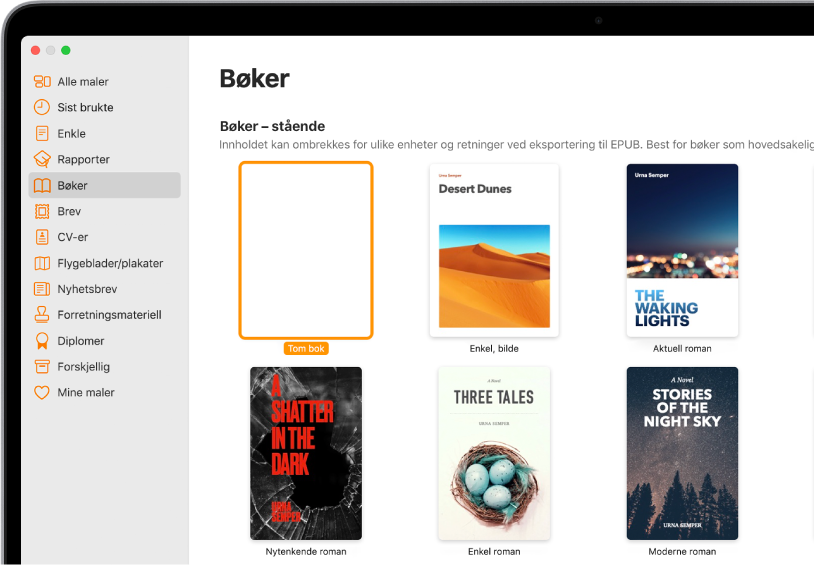Click the large Bøker page title
This screenshot has width=814, height=567.
(x=254, y=78)
